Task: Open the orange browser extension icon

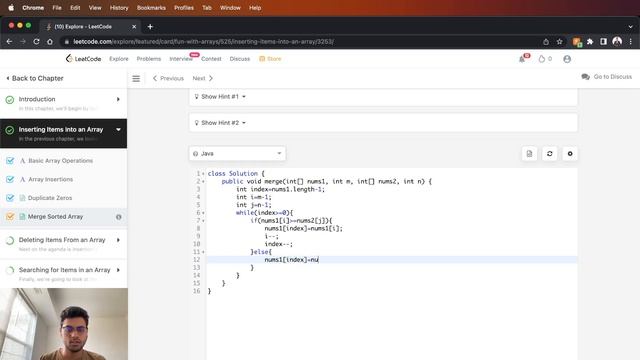Action: [x=577, y=42]
